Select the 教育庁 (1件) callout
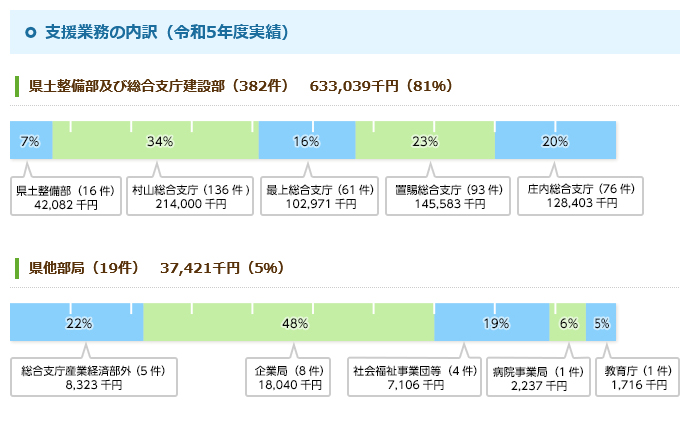 [x=638, y=377]
